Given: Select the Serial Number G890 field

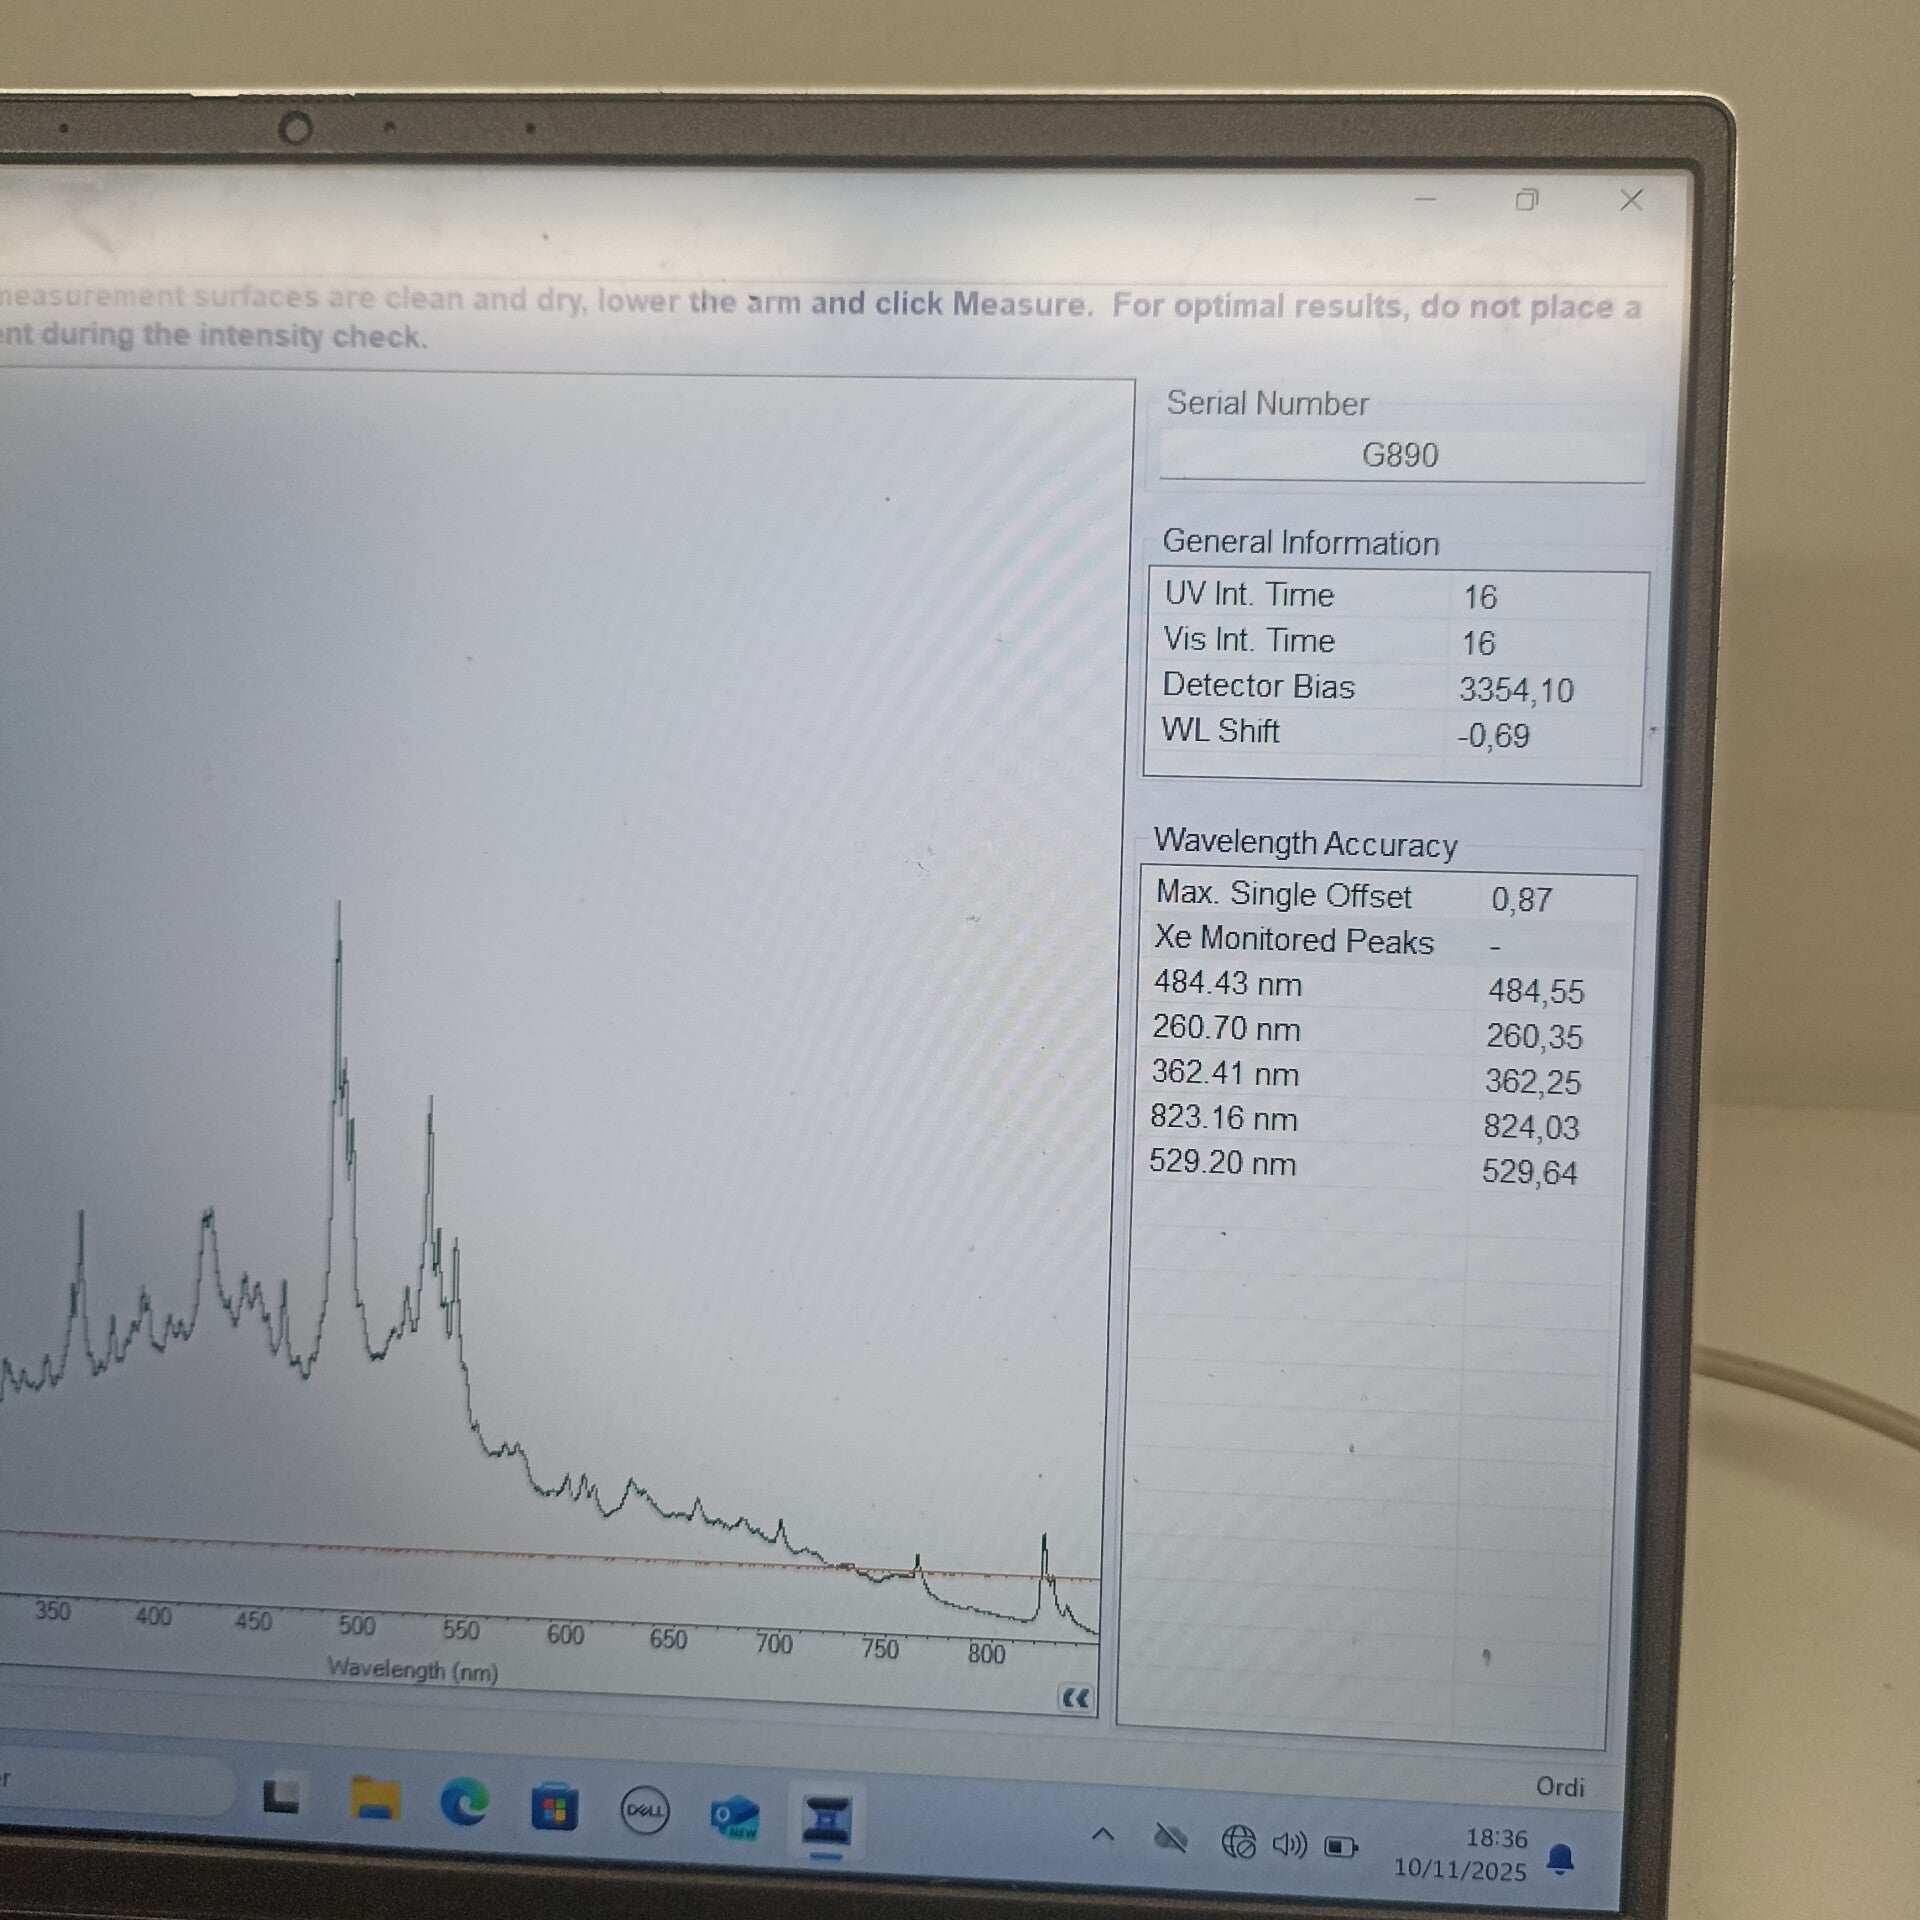Looking at the screenshot, I should point(1400,456).
